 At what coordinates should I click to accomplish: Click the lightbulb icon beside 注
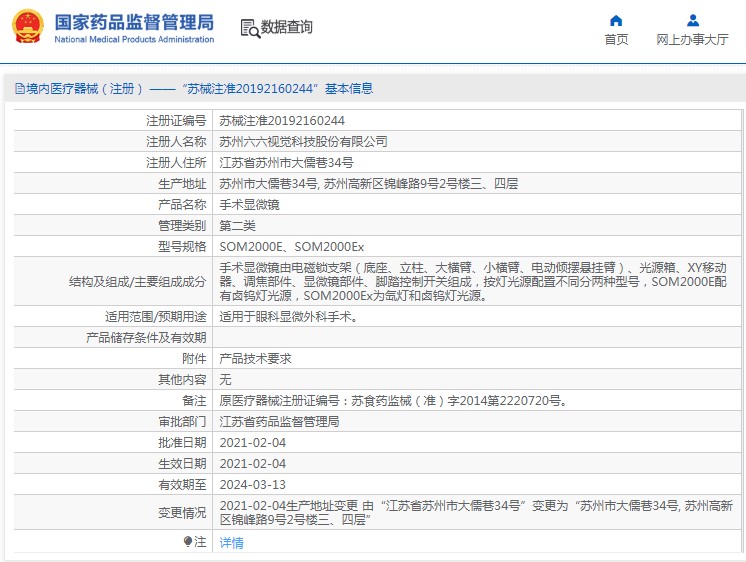tap(188, 542)
